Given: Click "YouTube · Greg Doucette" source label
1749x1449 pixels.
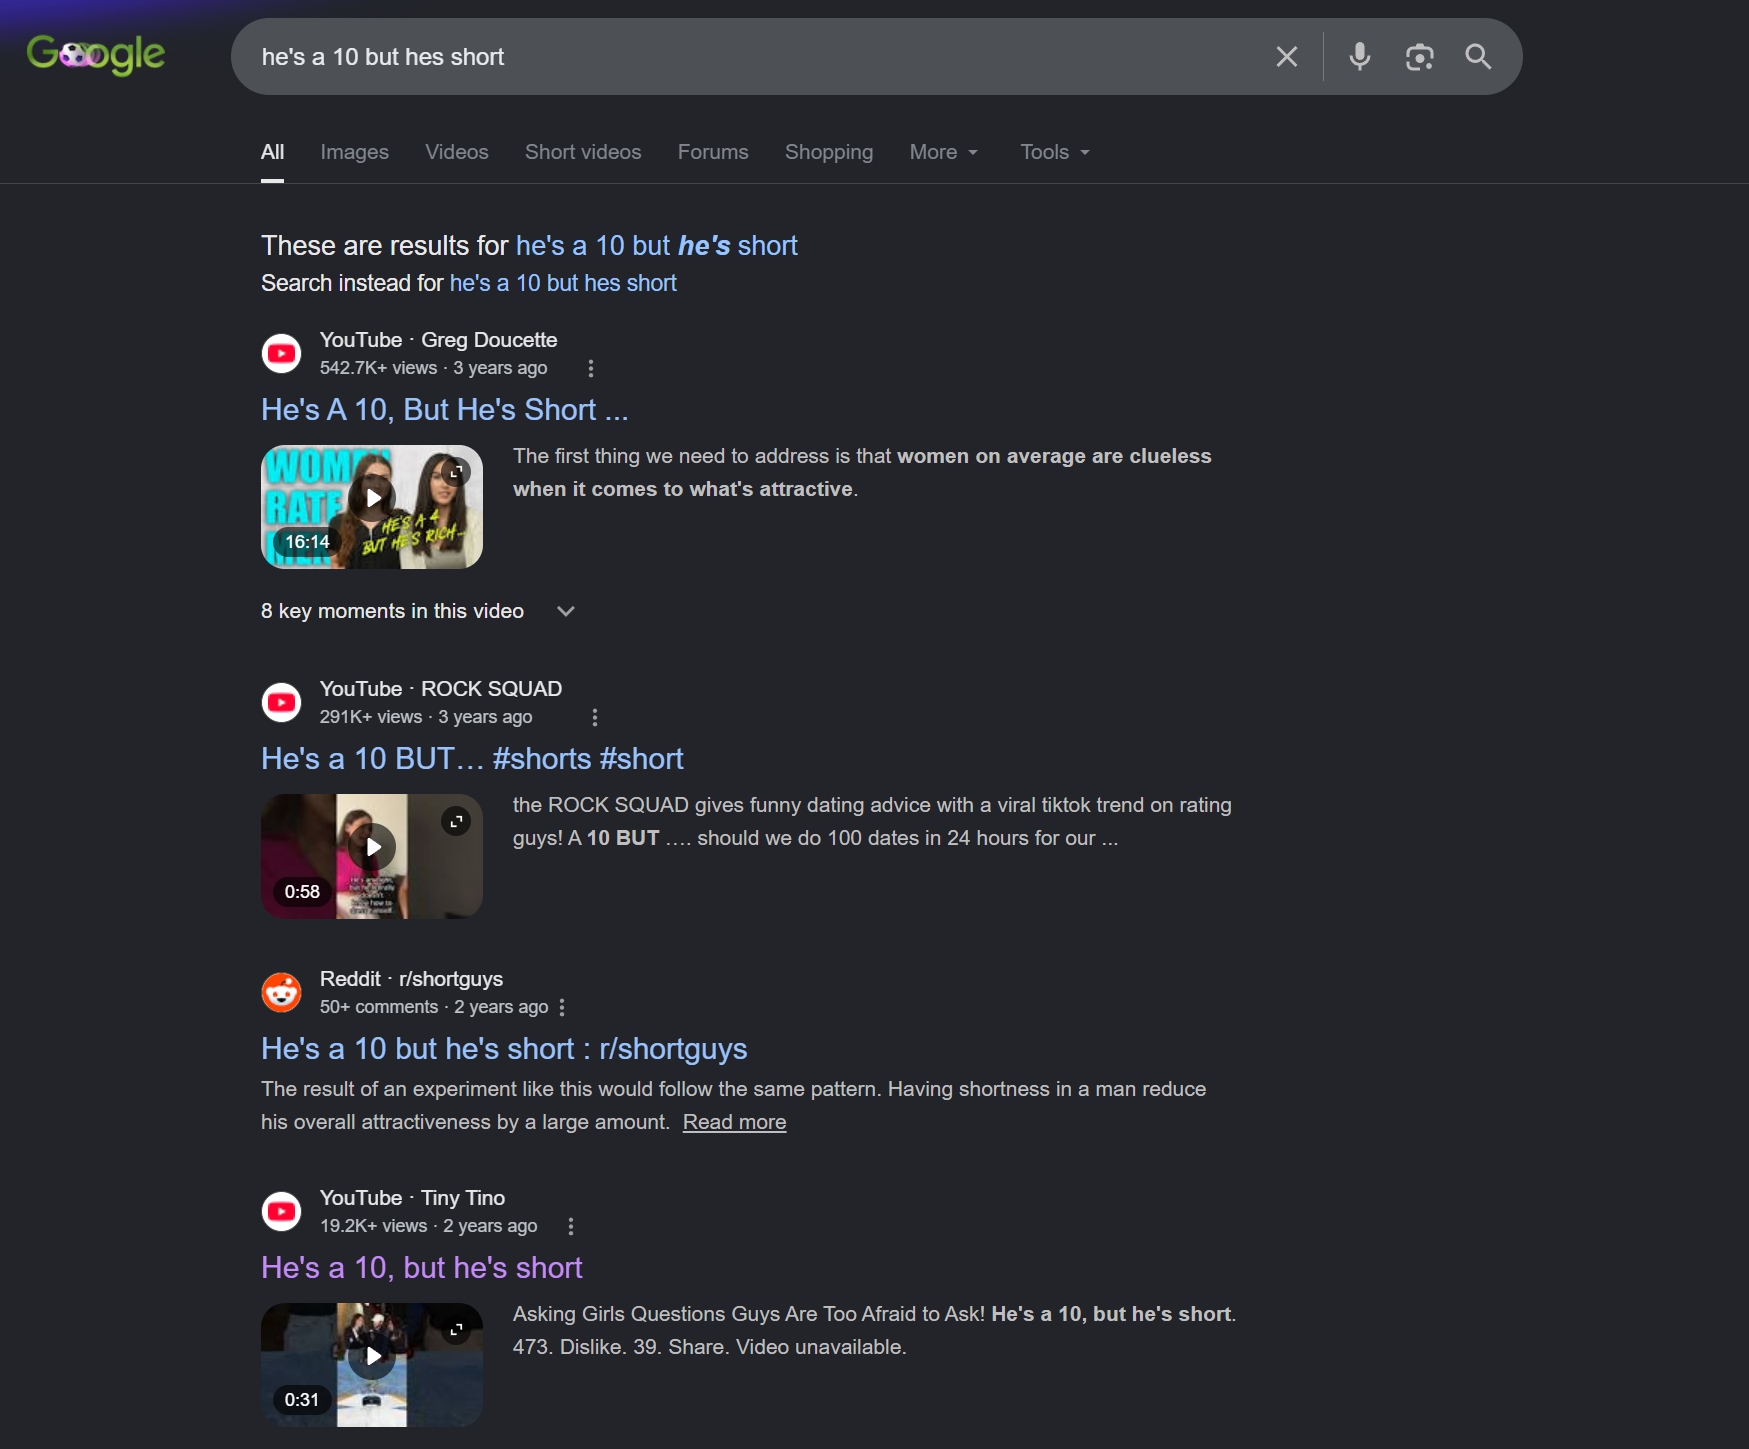Looking at the screenshot, I should [438, 340].
